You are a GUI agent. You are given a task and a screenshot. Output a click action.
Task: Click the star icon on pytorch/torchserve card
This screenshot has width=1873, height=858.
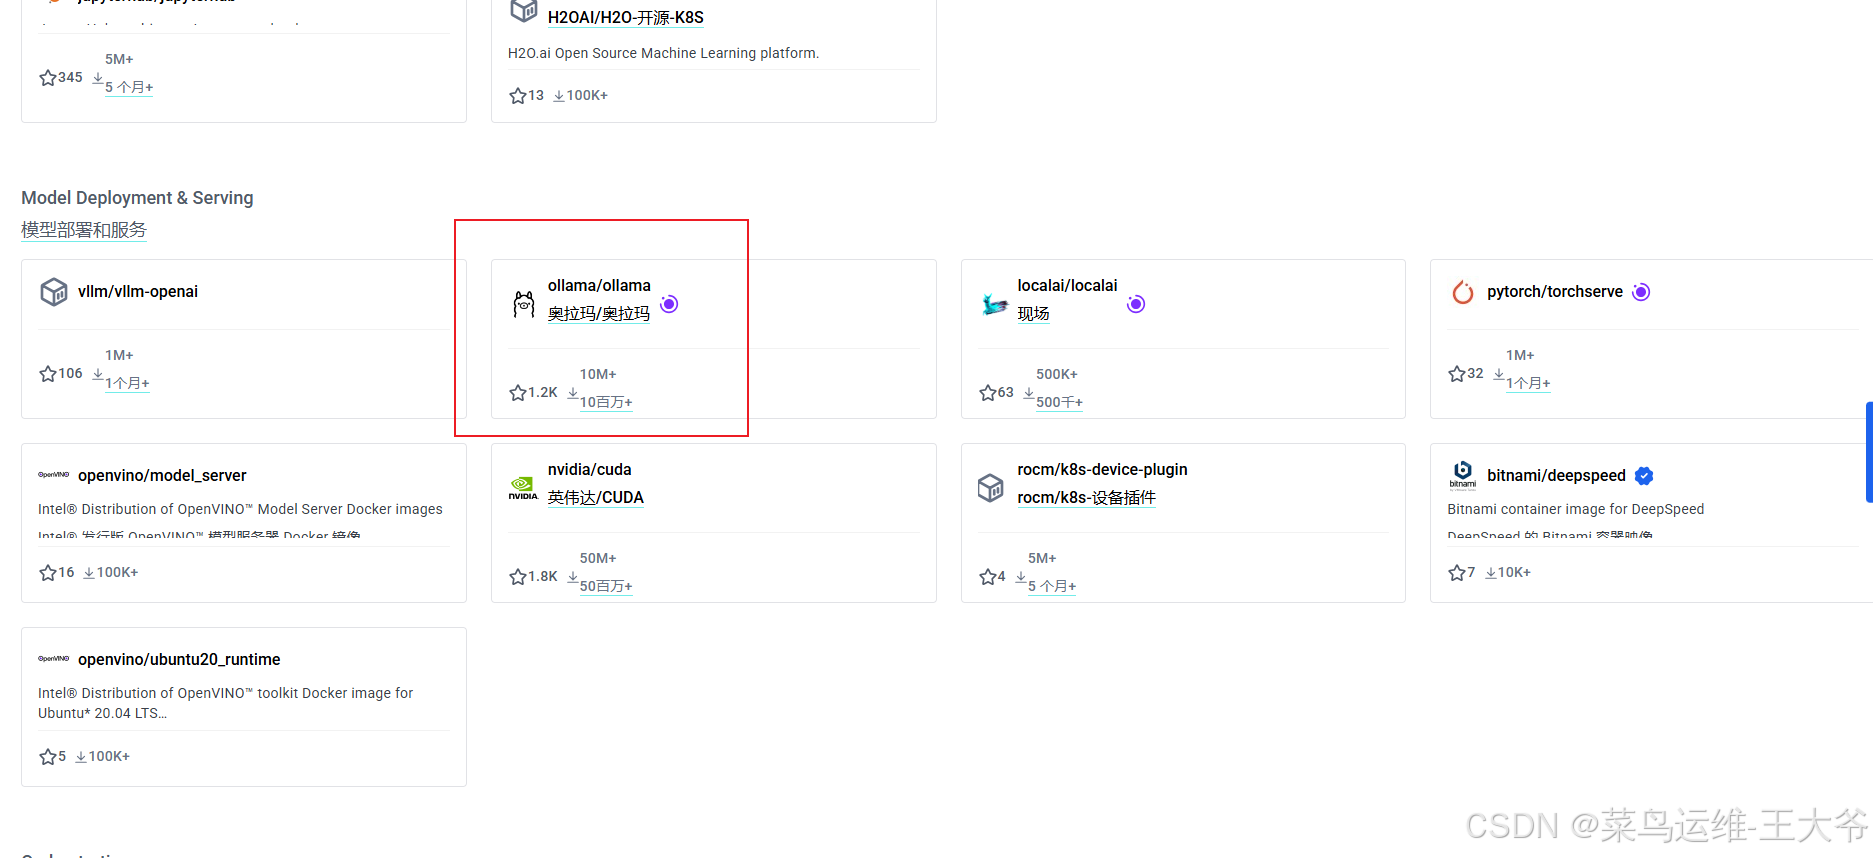click(1457, 374)
